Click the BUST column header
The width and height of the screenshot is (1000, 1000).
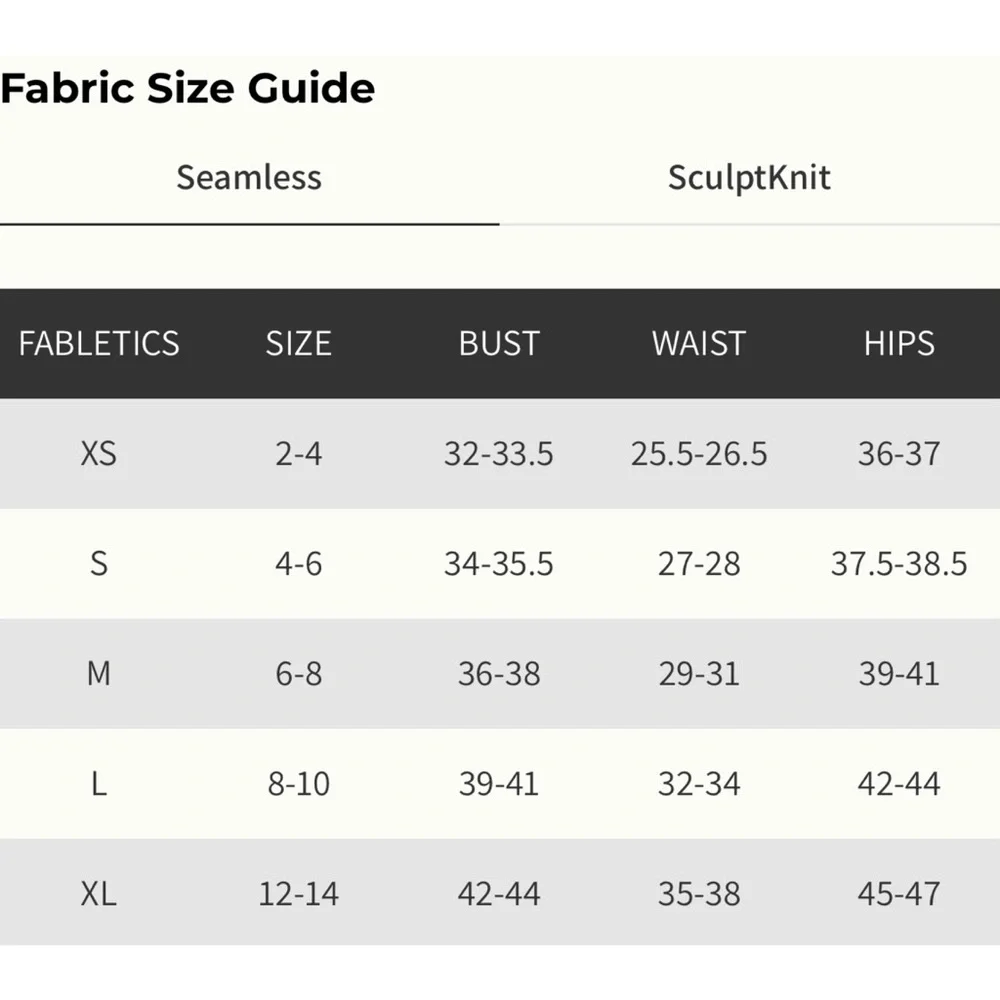(498, 344)
